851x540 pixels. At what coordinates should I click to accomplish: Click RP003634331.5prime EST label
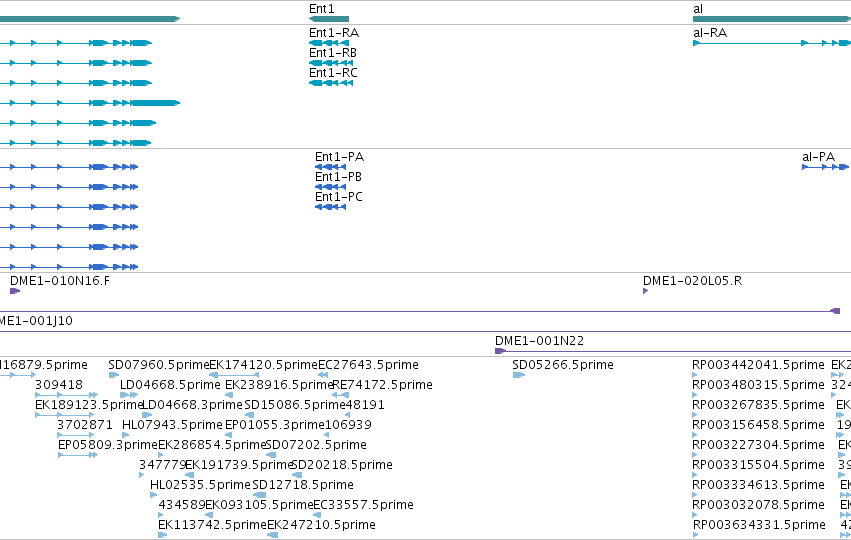759,525
